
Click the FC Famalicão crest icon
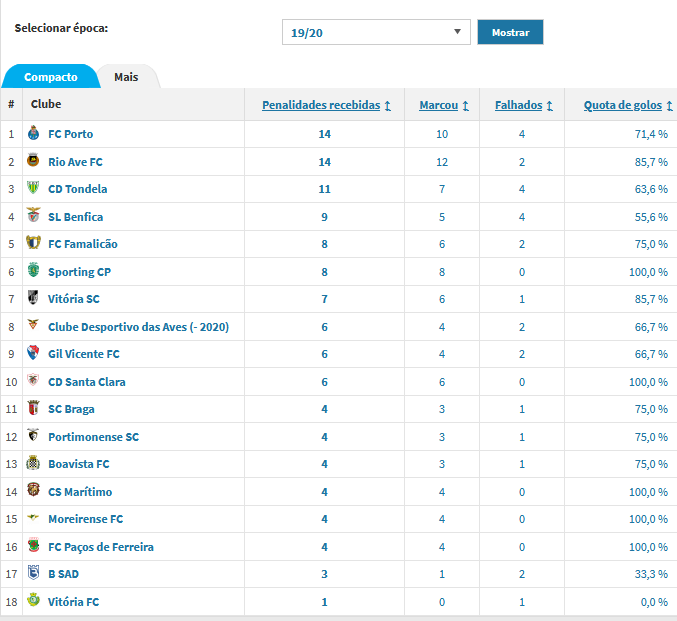point(33,243)
